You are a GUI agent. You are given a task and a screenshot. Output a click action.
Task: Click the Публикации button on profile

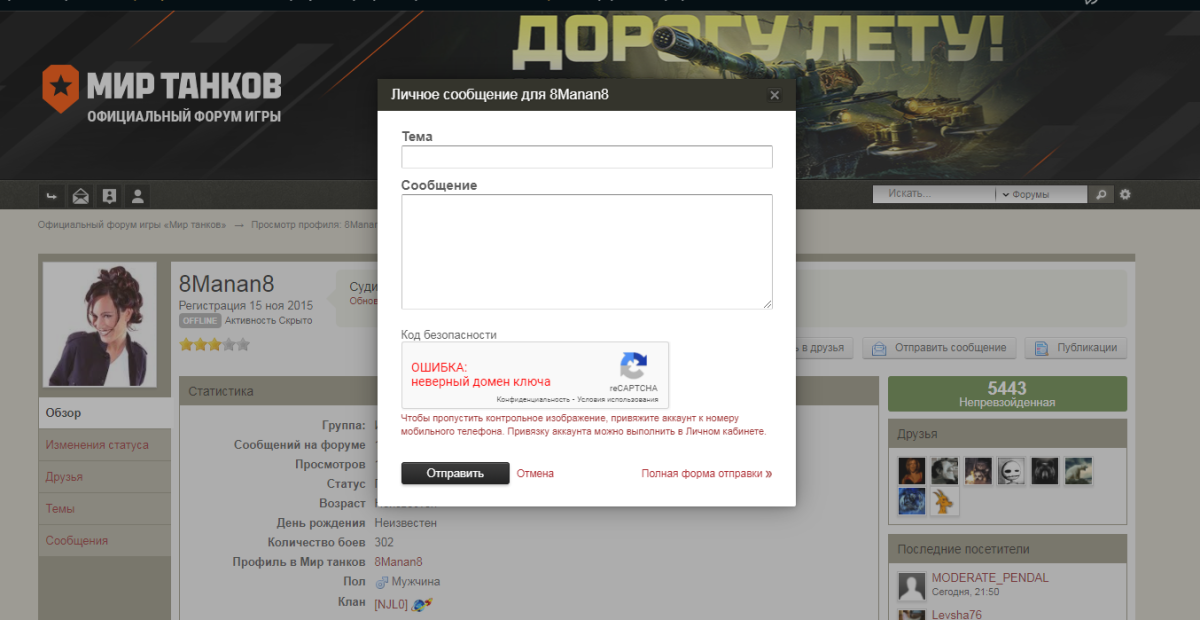pyautogui.click(x=1076, y=348)
